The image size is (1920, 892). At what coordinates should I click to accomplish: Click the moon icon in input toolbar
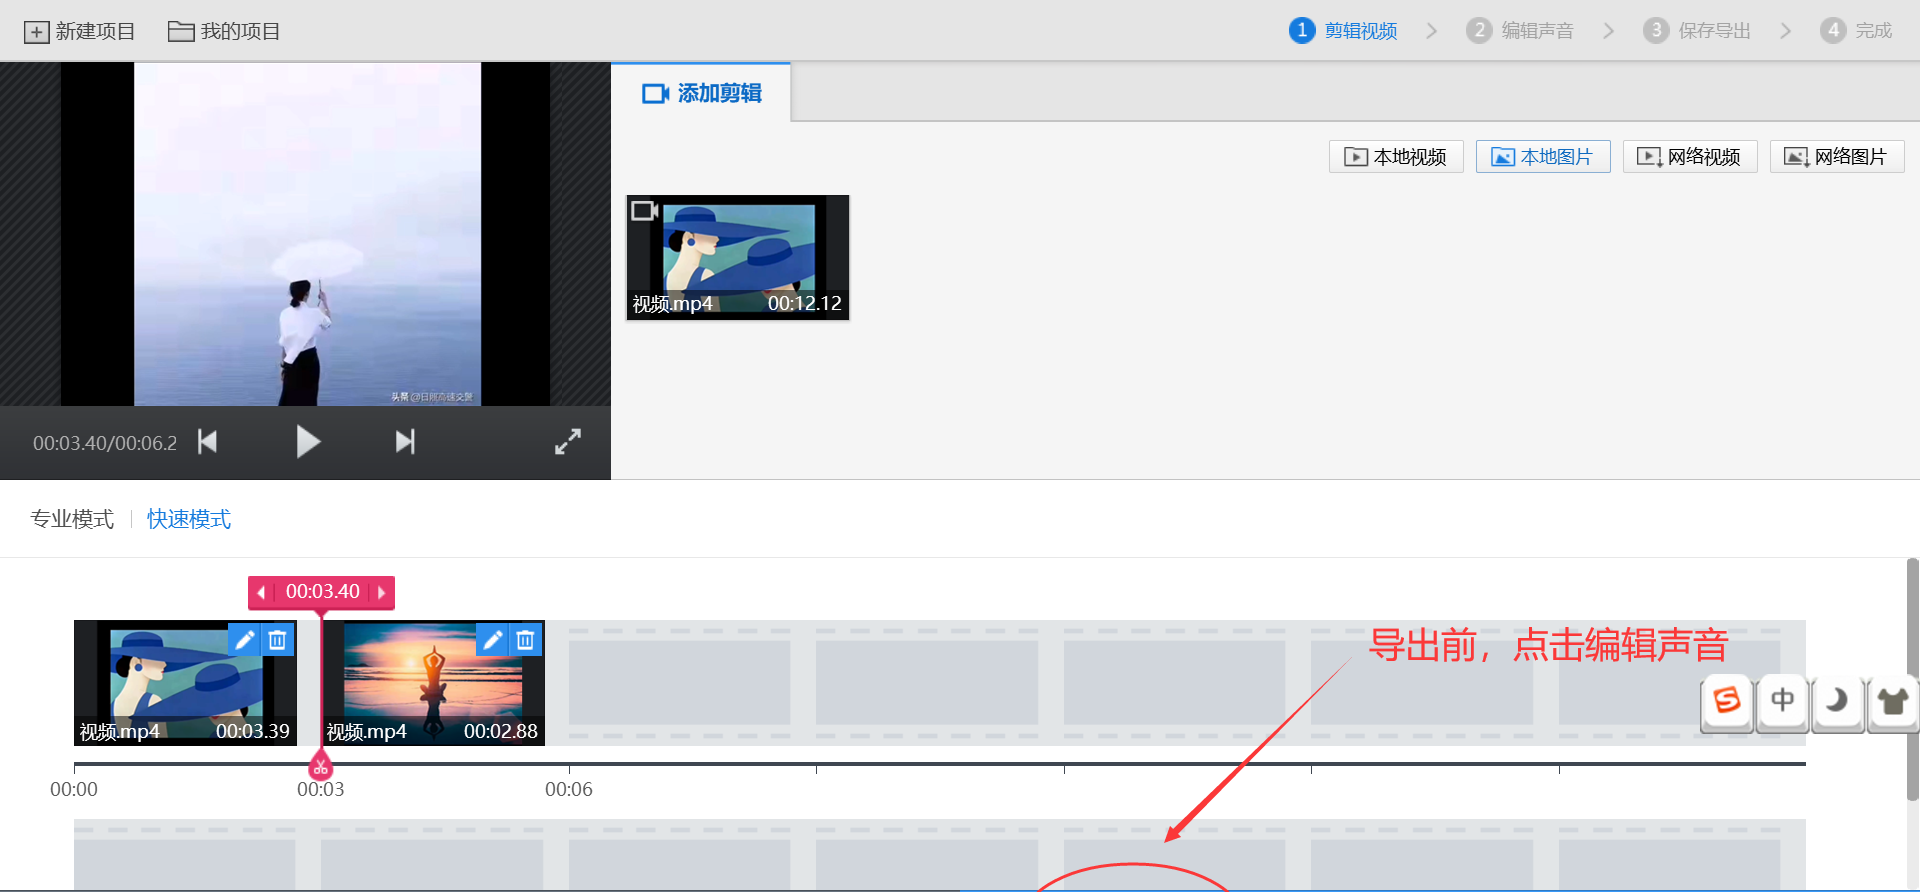(x=1837, y=701)
